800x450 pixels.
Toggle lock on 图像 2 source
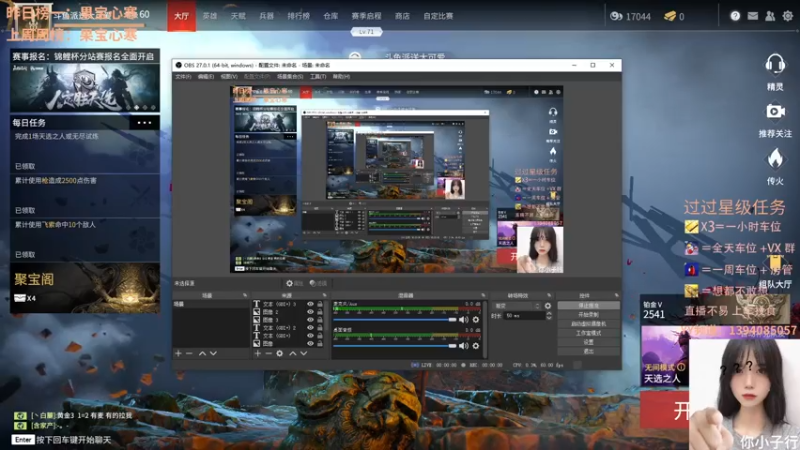(320, 312)
